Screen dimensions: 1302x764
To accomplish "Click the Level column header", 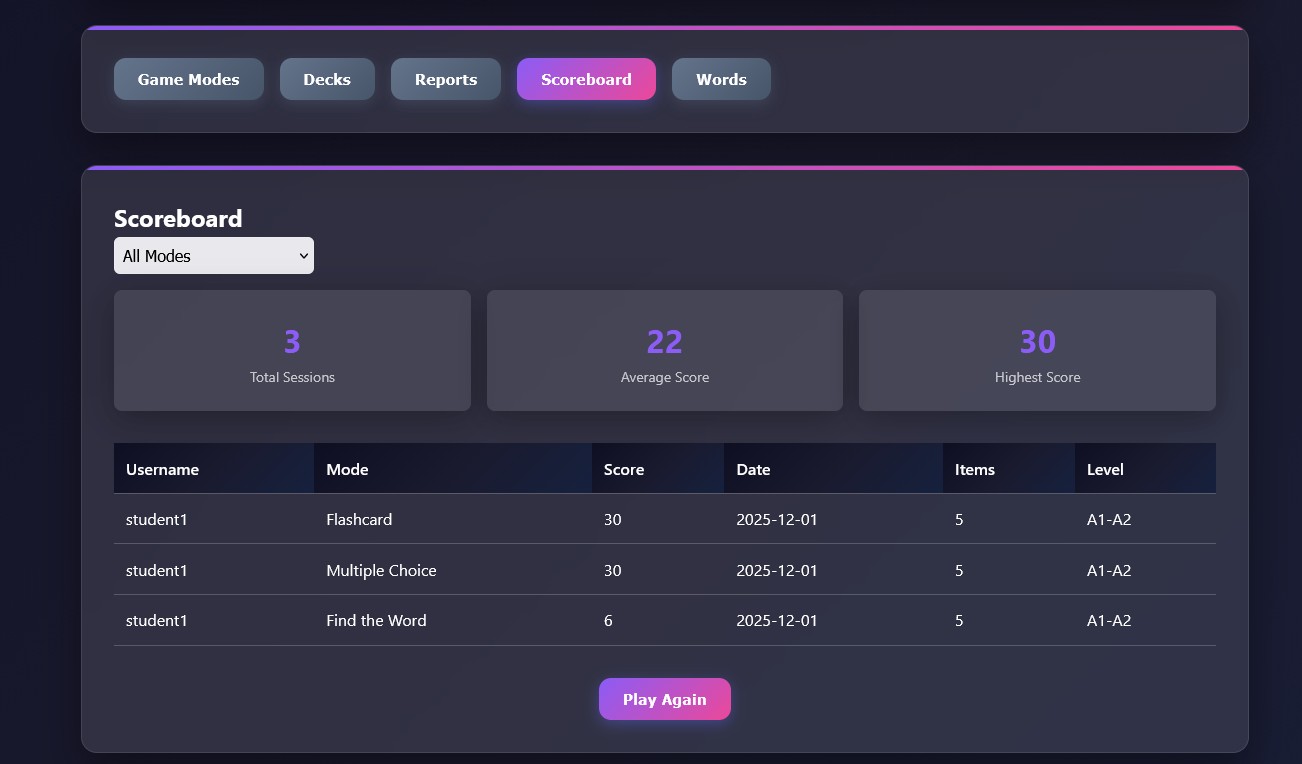I will click(x=1105, y=469).
